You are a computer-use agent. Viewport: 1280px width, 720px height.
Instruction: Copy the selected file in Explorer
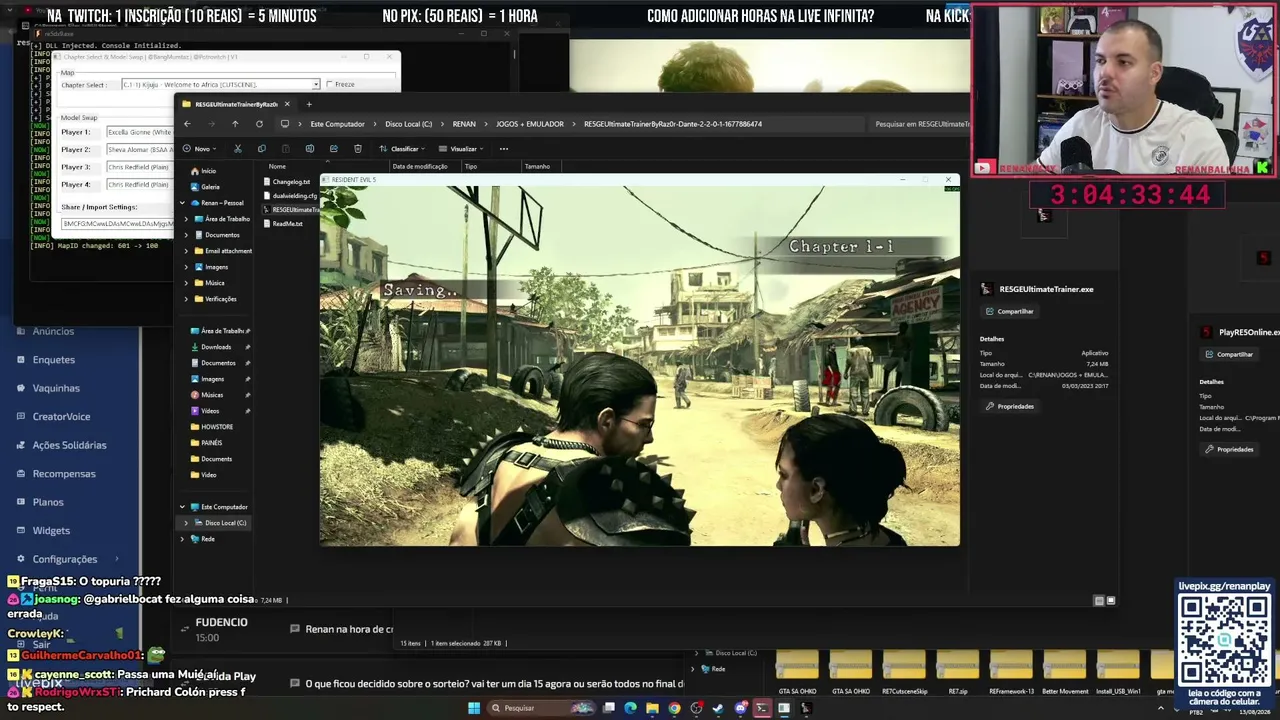pyautogui.click(x=261, y=149)
